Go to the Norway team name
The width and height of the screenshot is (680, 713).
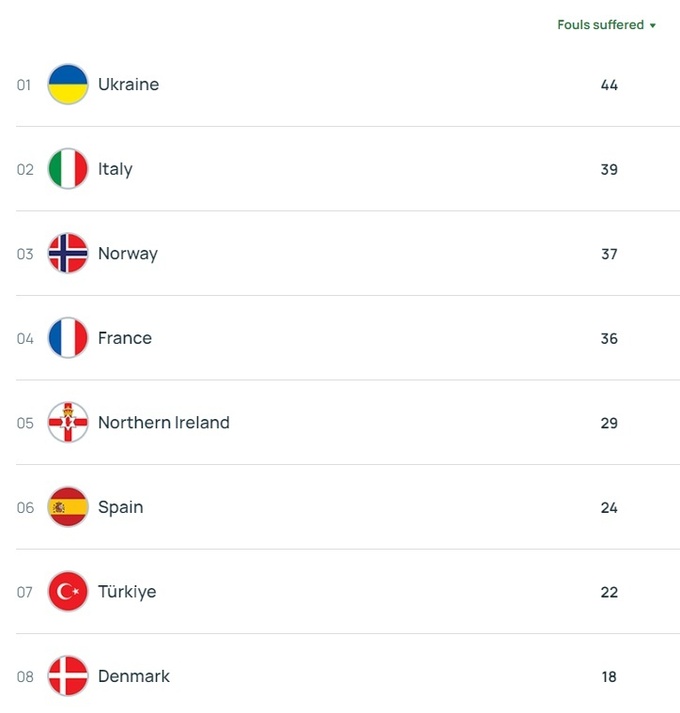click(x=128, y=254)
